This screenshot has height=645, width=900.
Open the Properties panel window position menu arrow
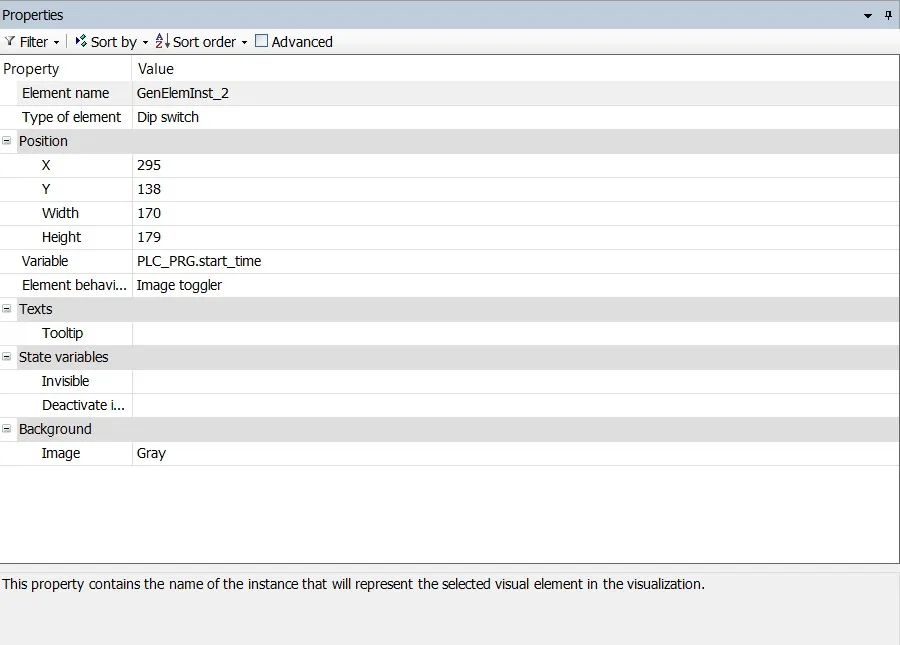pos(868,16)
